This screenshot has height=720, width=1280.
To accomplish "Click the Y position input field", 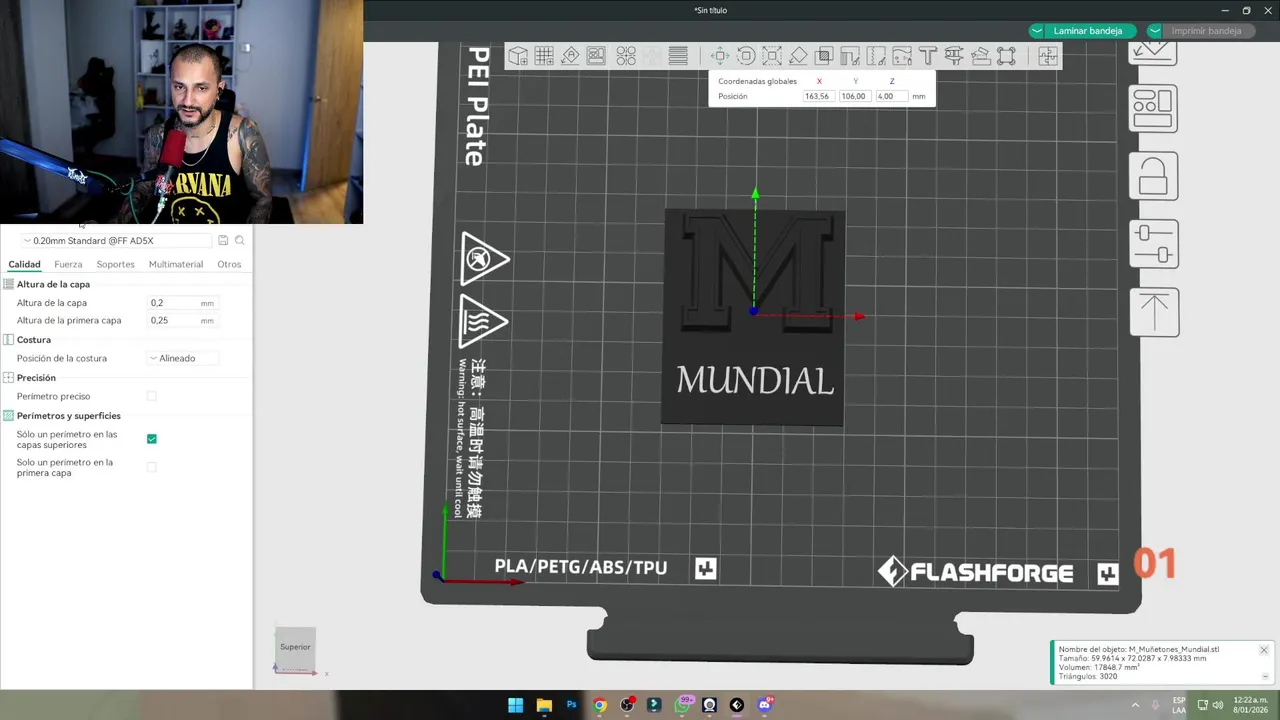I will 854,96.
